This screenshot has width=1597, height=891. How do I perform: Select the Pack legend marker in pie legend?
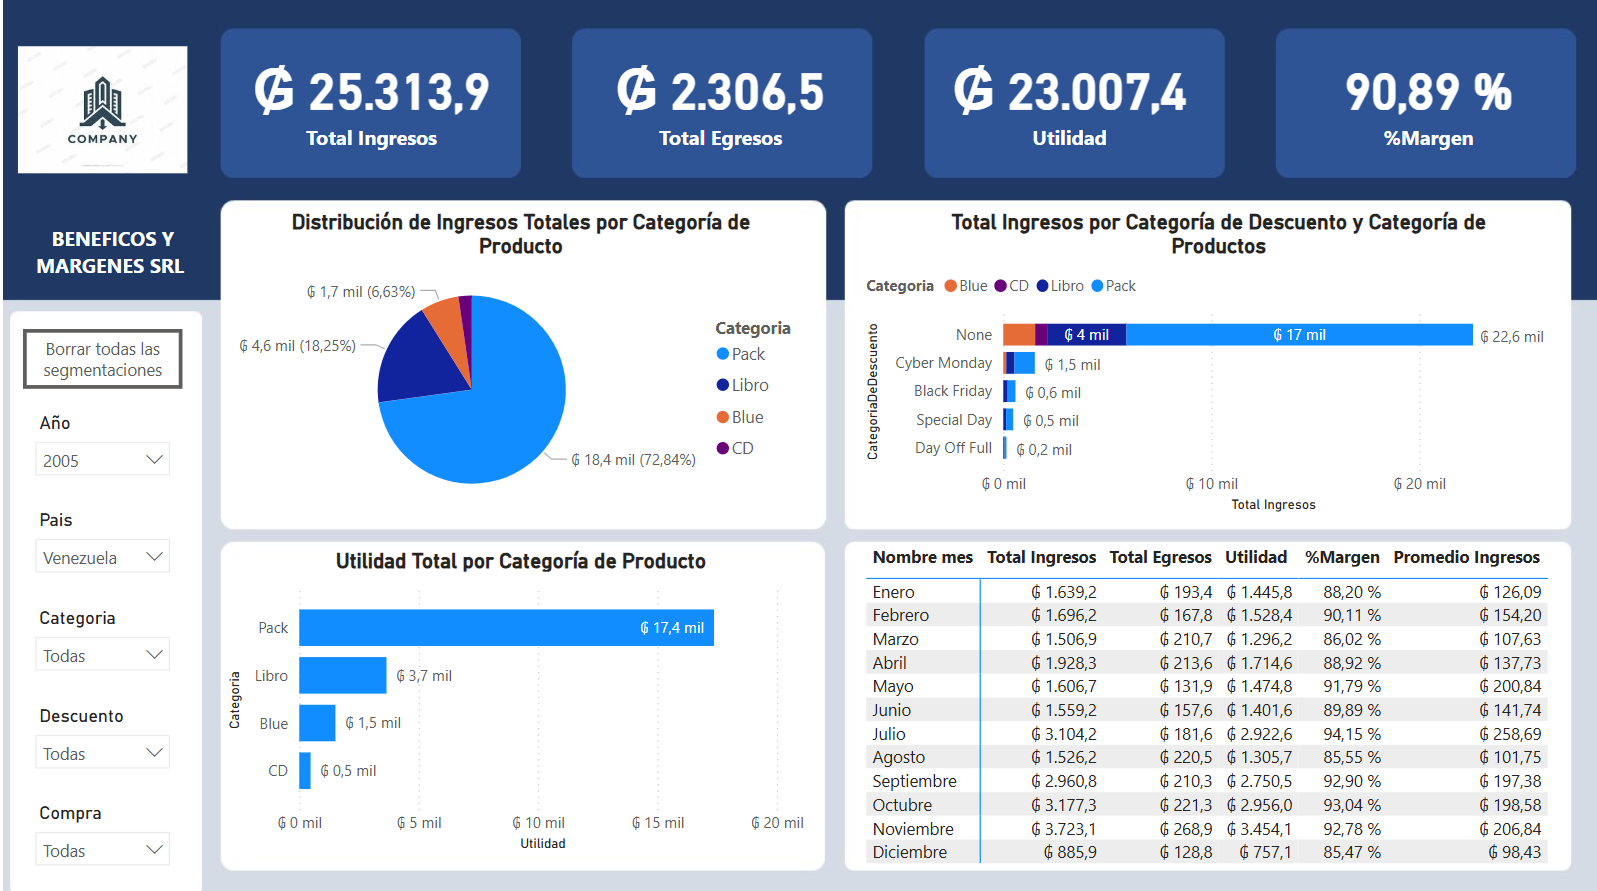tap(723, 354)
